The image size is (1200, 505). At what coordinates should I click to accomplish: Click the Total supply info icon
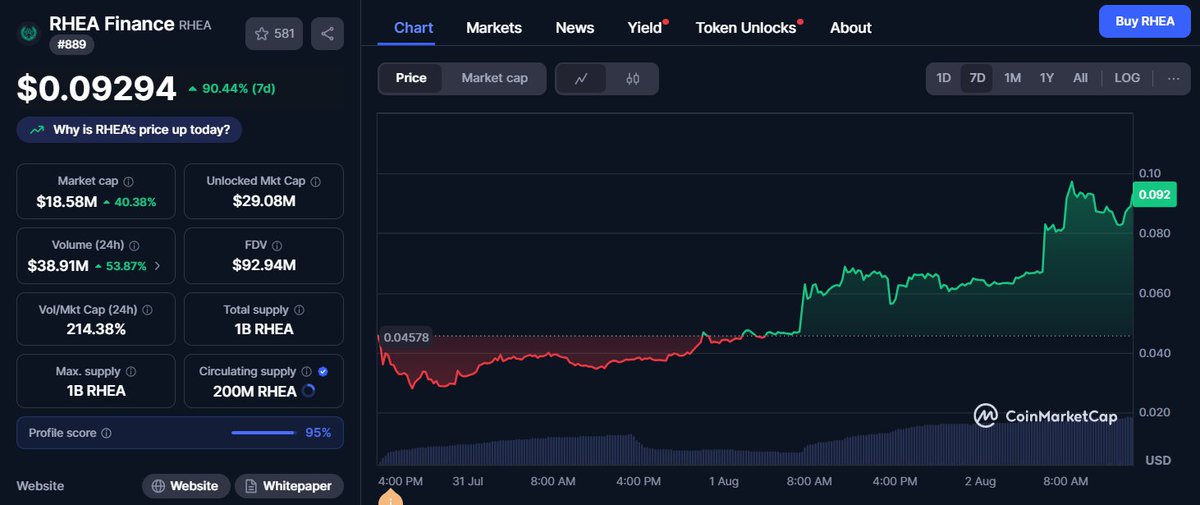pos(299,310)
